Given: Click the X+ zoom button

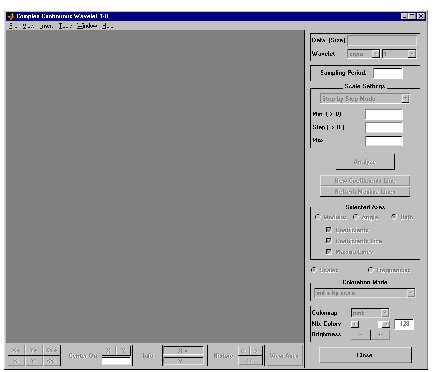Looking at the screenshot, I should (x=16, y=350).
